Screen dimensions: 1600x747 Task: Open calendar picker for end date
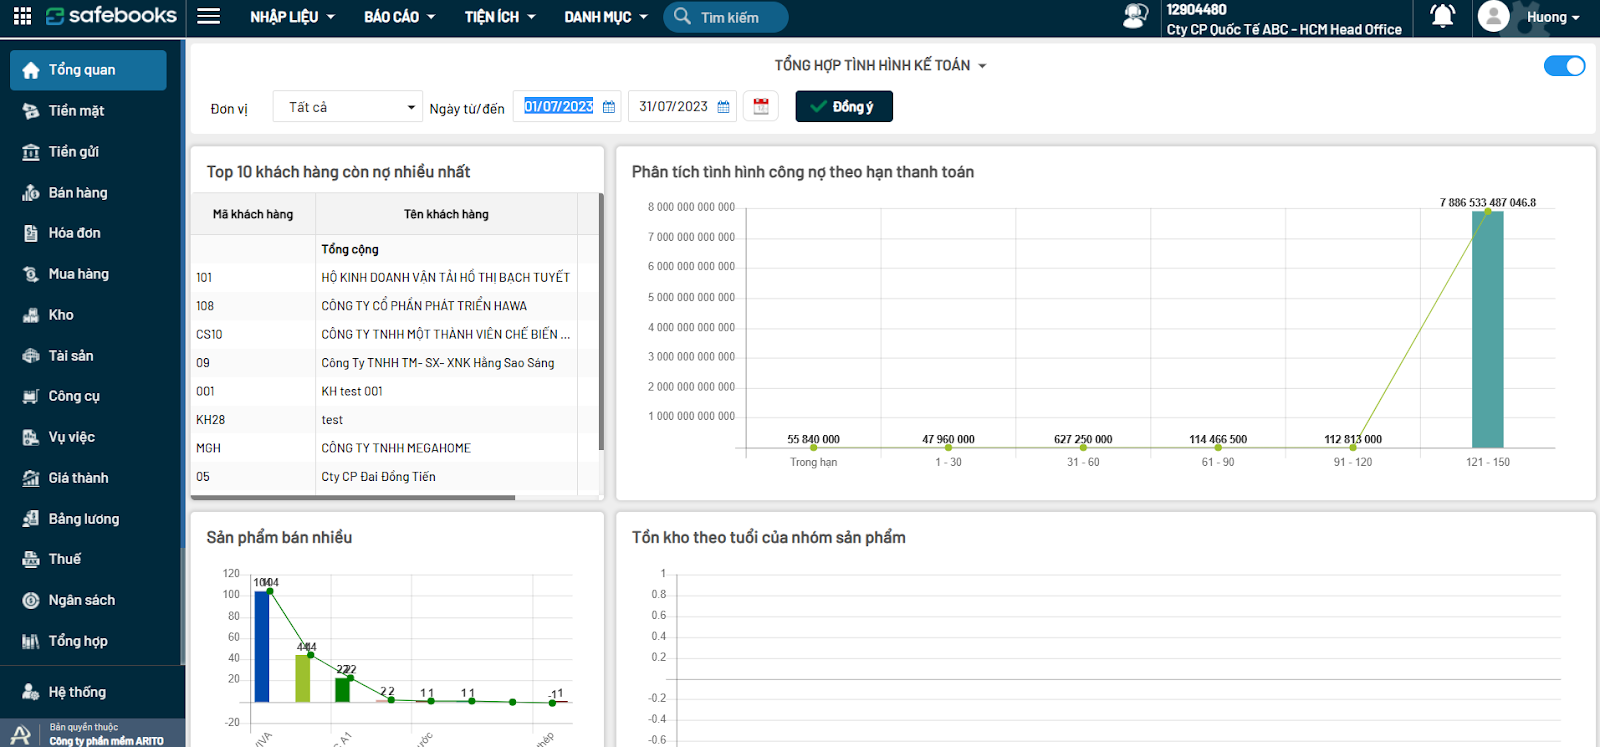pyautogui.click(x=724, y=107)
